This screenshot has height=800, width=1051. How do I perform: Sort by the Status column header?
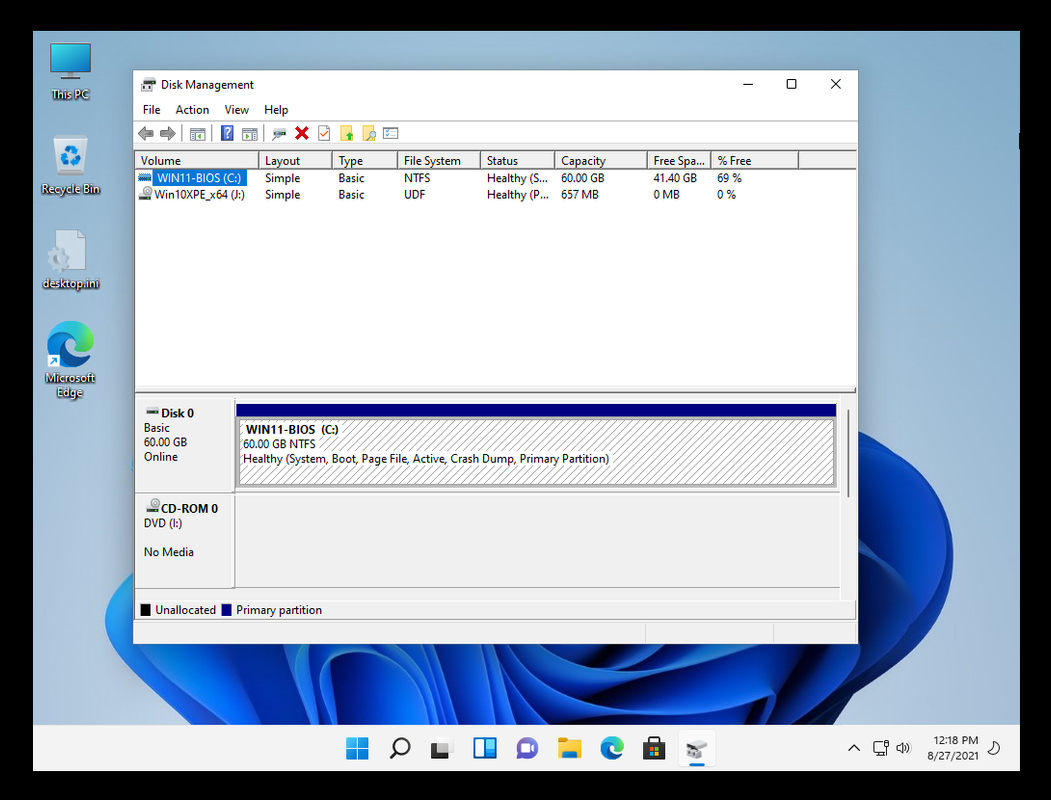pos(517,161)
